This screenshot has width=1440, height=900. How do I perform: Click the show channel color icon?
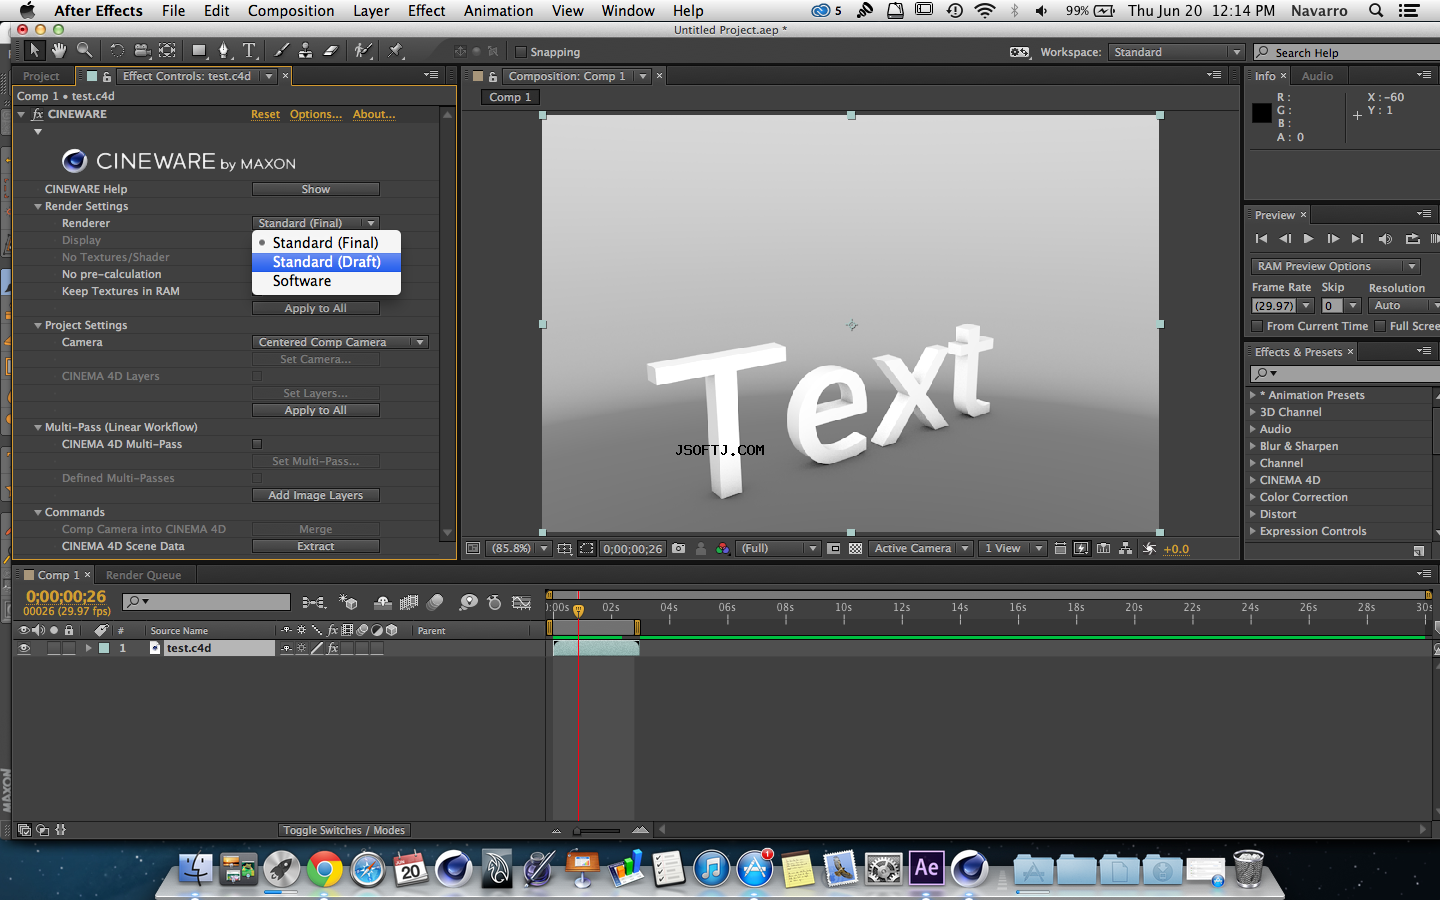coord(722,548)
